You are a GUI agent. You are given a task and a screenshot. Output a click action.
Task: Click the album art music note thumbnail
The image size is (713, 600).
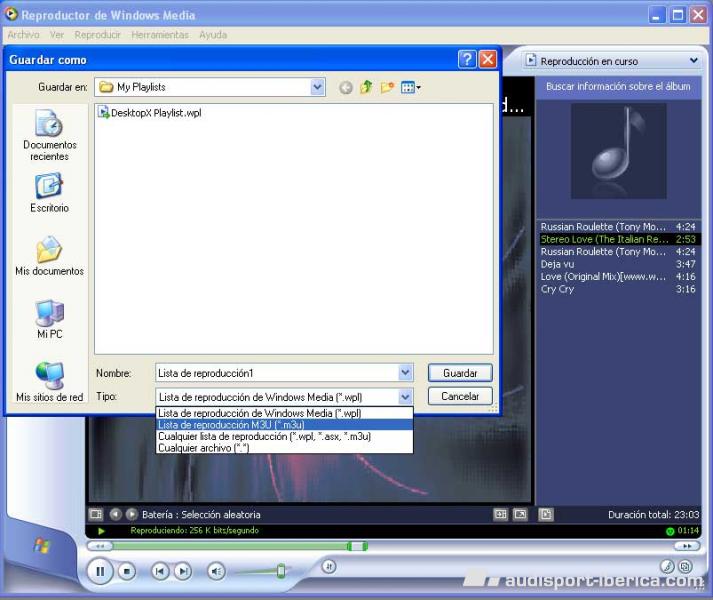619,151
